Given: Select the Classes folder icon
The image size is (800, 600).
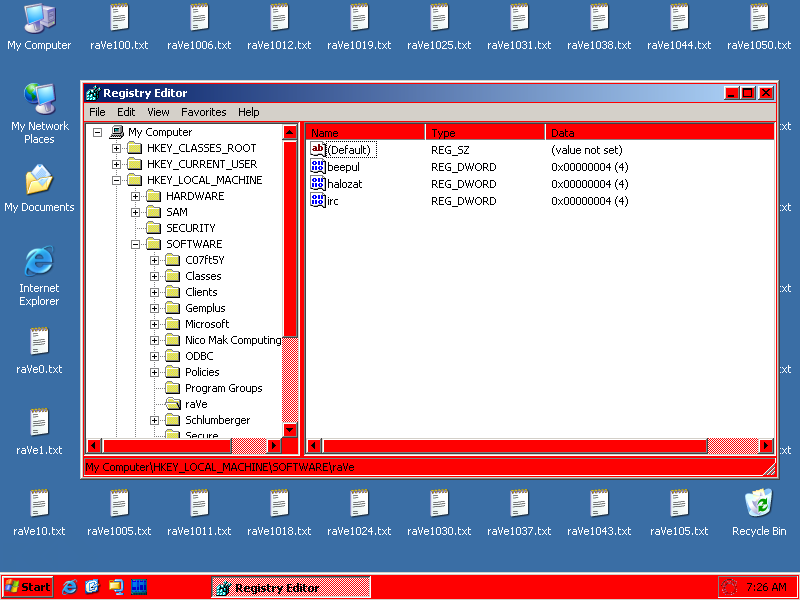Looking at the screenshot, I should [173, 276].
